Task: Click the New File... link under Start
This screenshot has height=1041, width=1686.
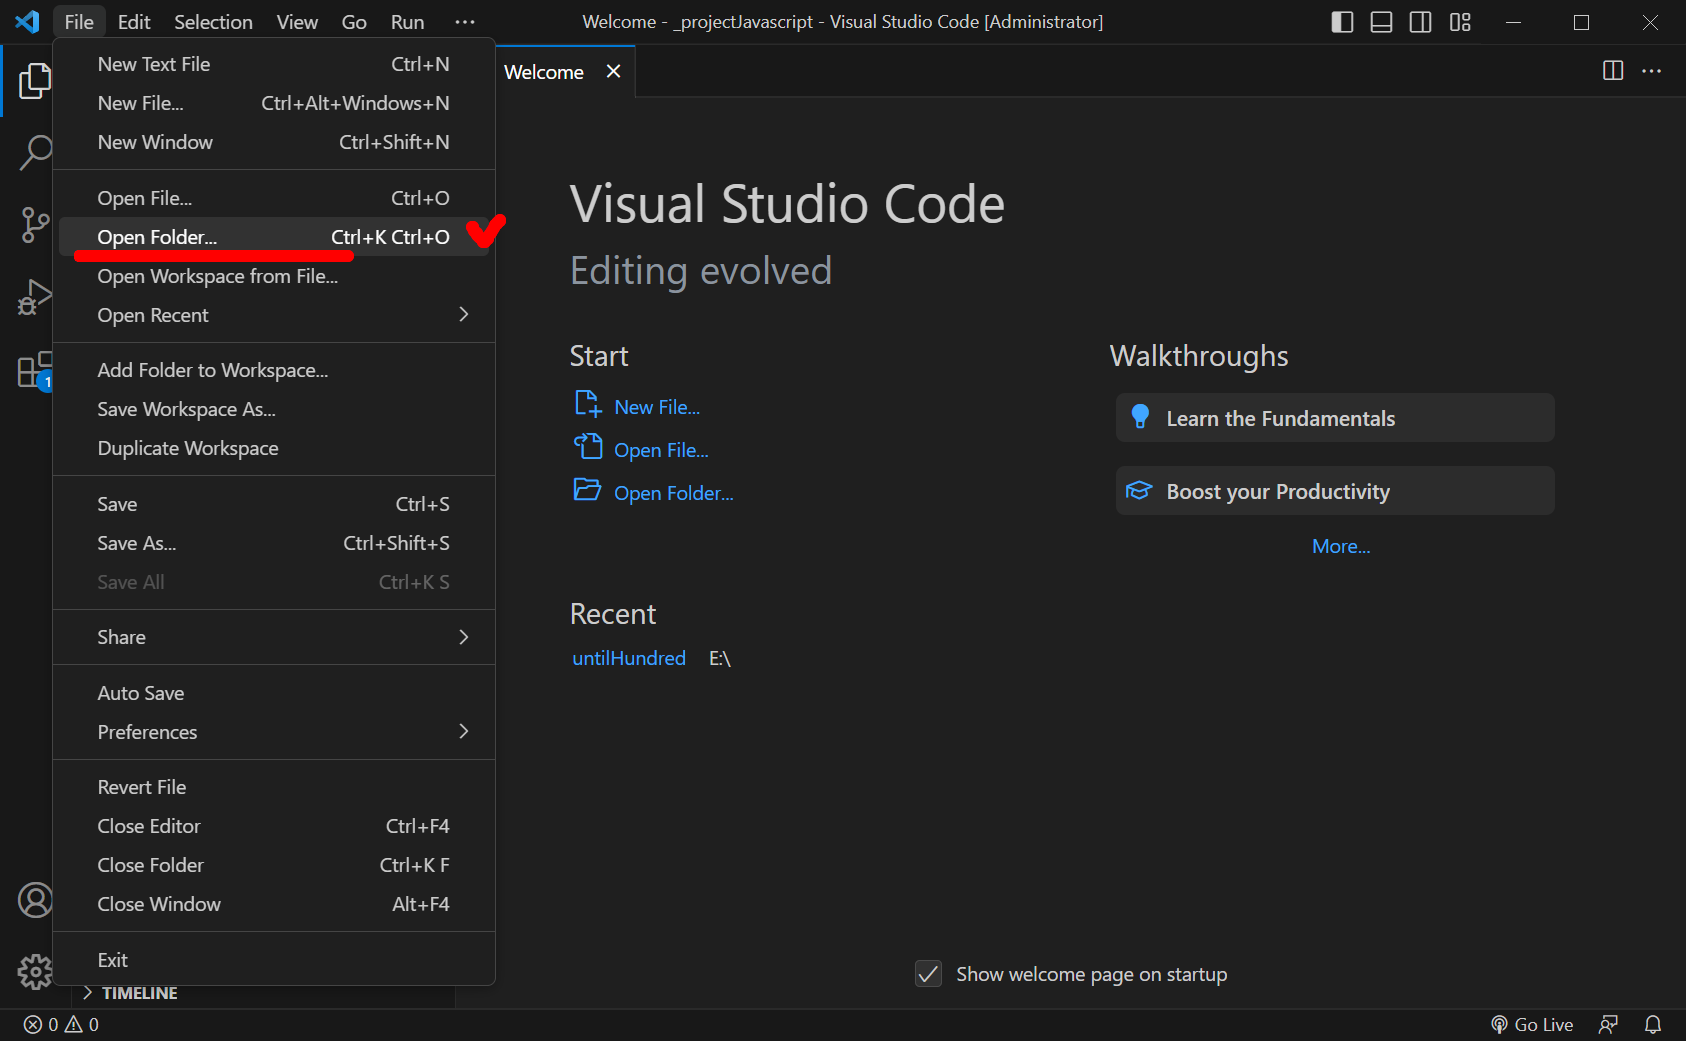Action: tap(657, 407)
